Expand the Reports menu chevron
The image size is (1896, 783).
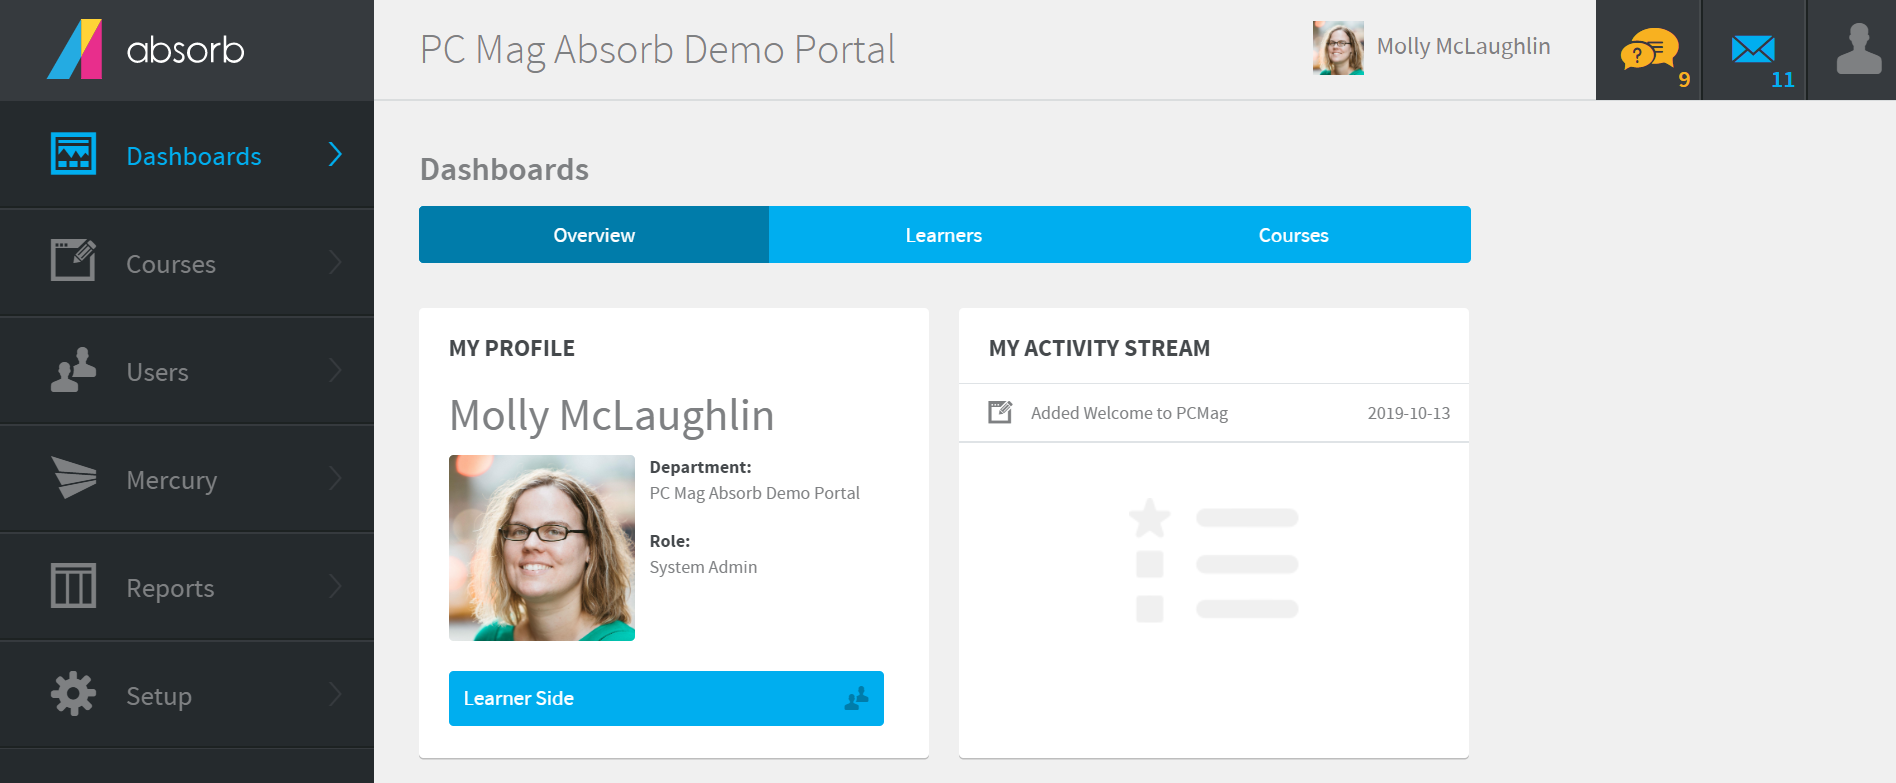pos(335,586)
